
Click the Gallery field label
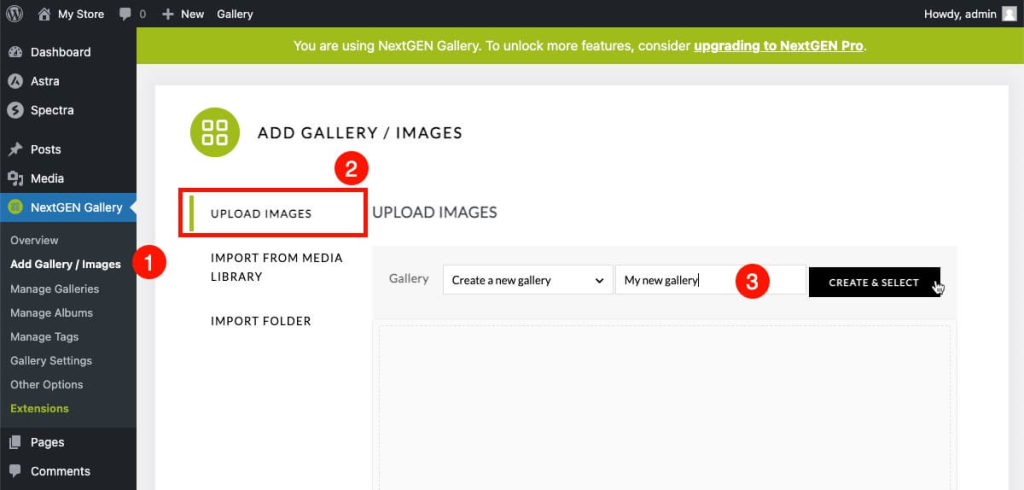pyautogui.click(x=409, y=279)
